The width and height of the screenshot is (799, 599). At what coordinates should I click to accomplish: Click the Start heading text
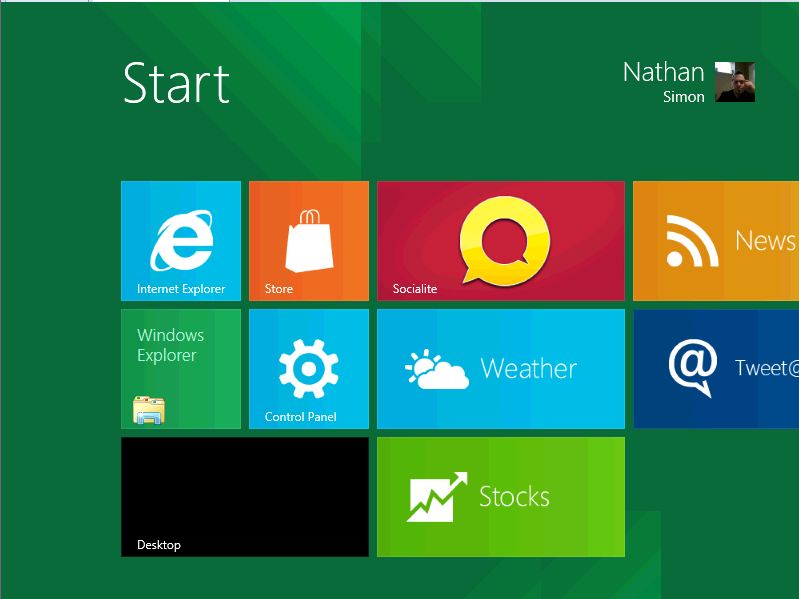tap(176, 84)
